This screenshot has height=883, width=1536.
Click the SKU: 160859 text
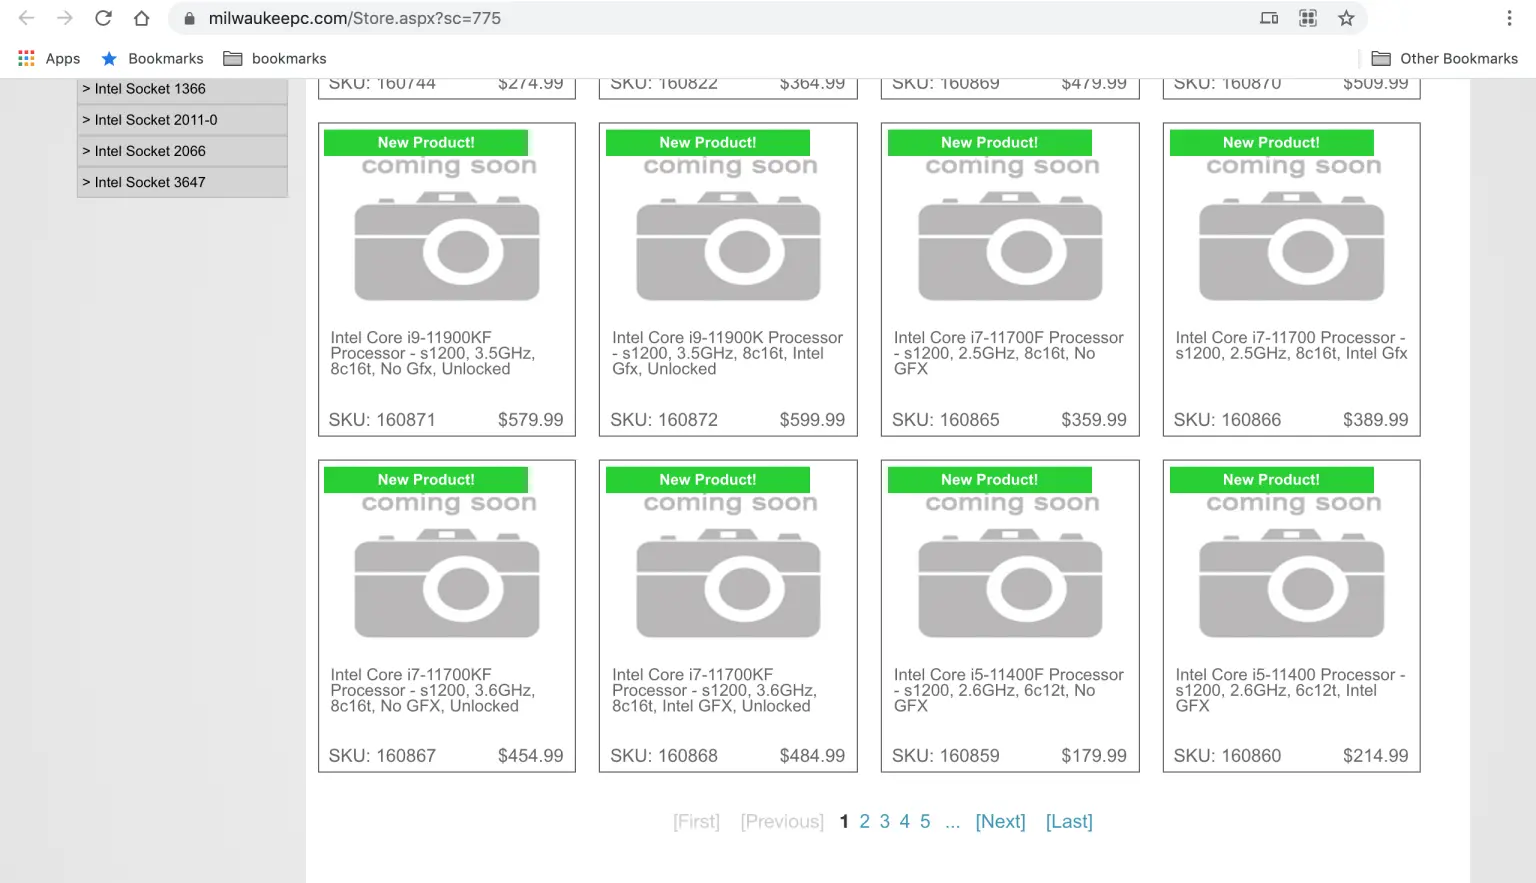946,756
